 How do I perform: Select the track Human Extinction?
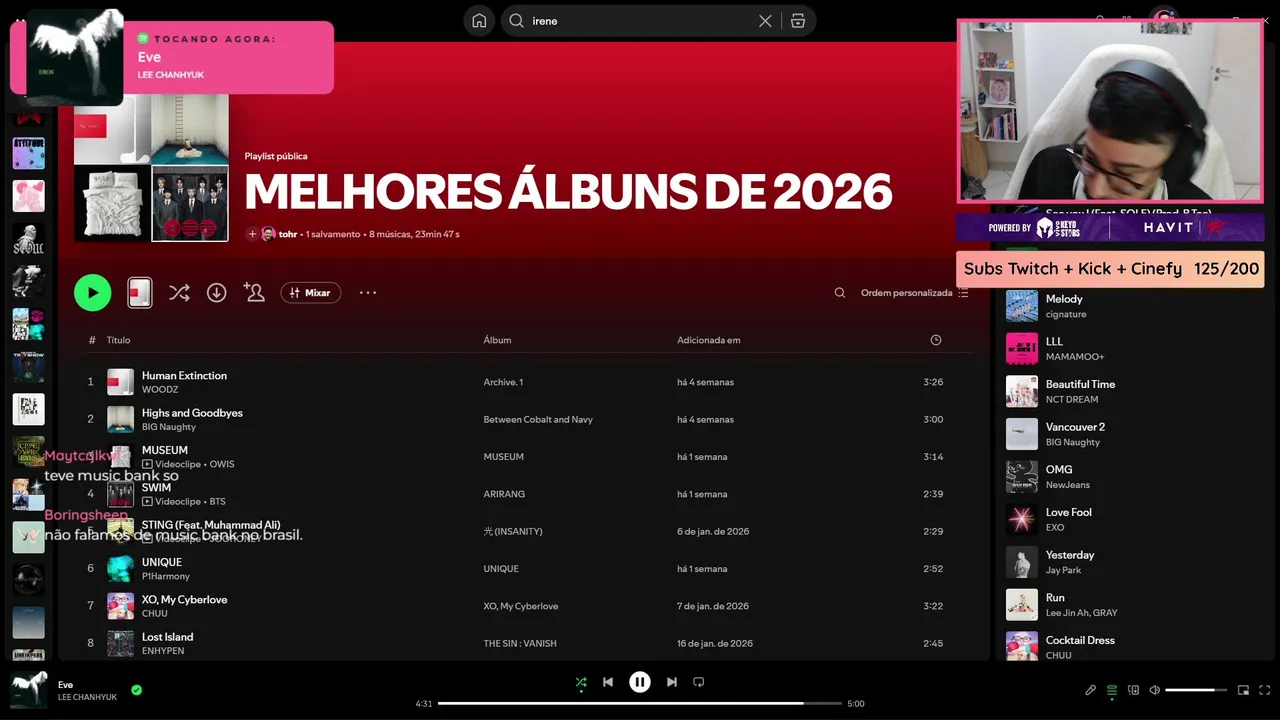[184, 376]
